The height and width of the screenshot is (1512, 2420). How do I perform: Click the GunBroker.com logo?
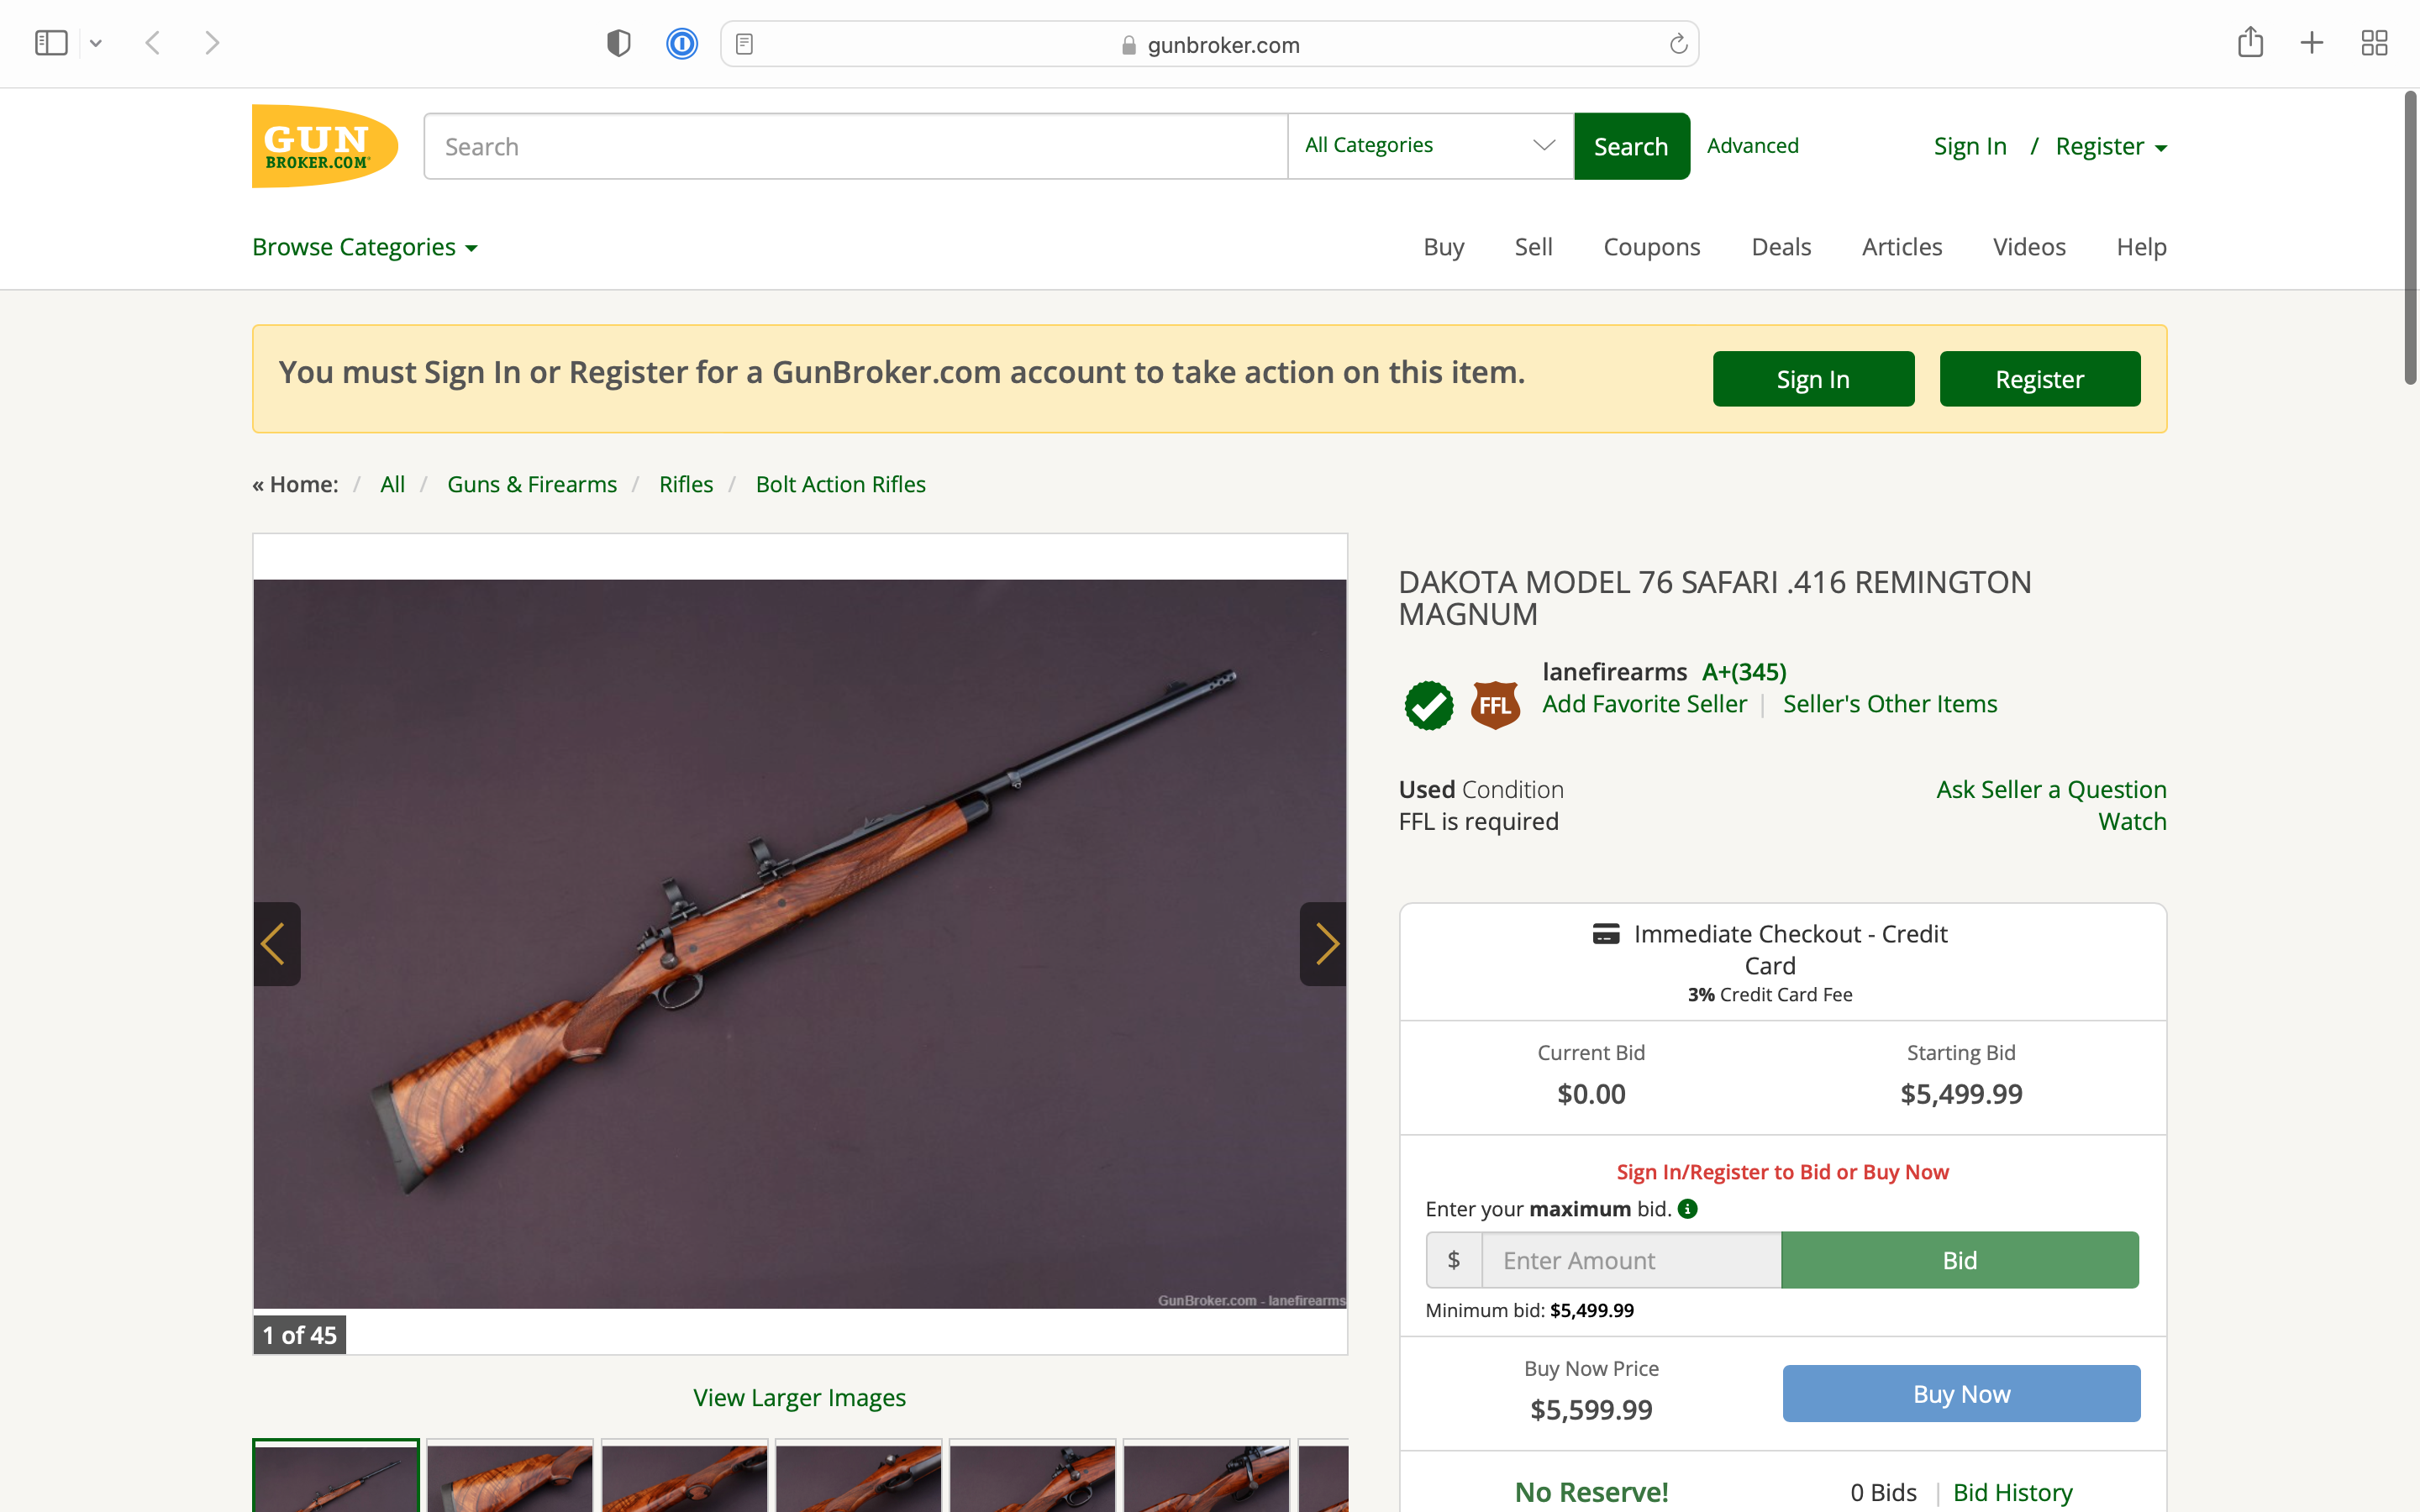point(325,146)
